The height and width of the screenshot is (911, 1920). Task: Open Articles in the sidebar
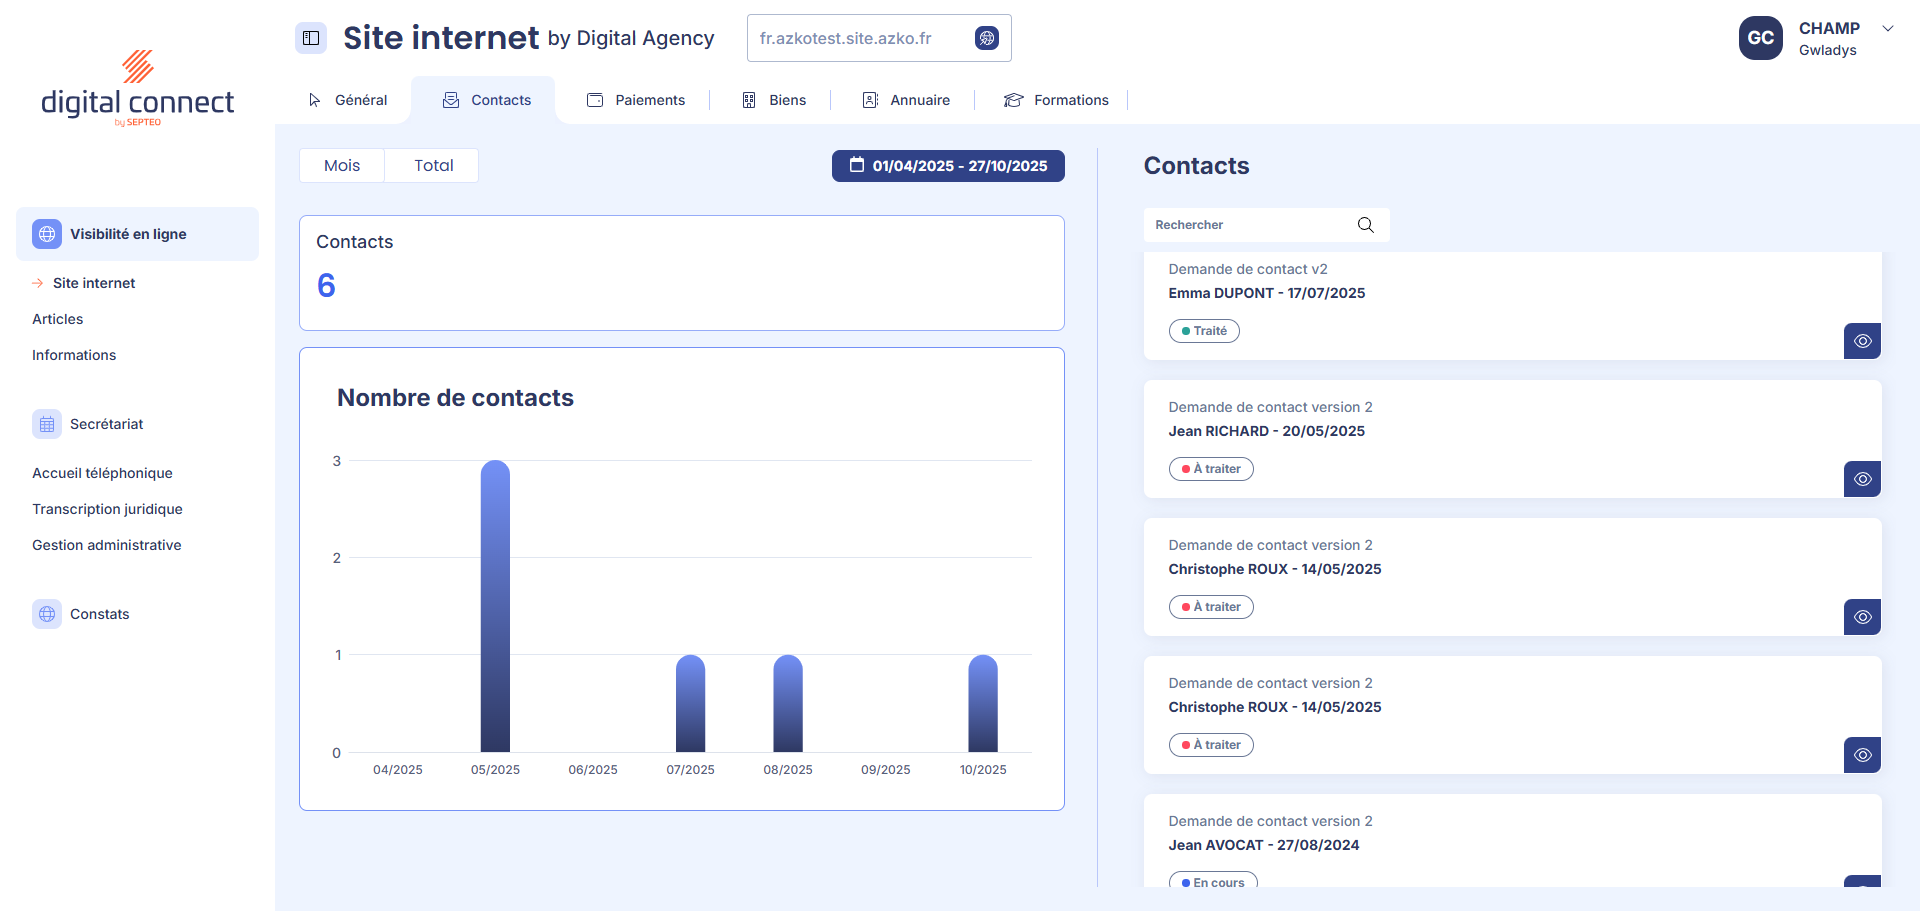pos(58,319)
